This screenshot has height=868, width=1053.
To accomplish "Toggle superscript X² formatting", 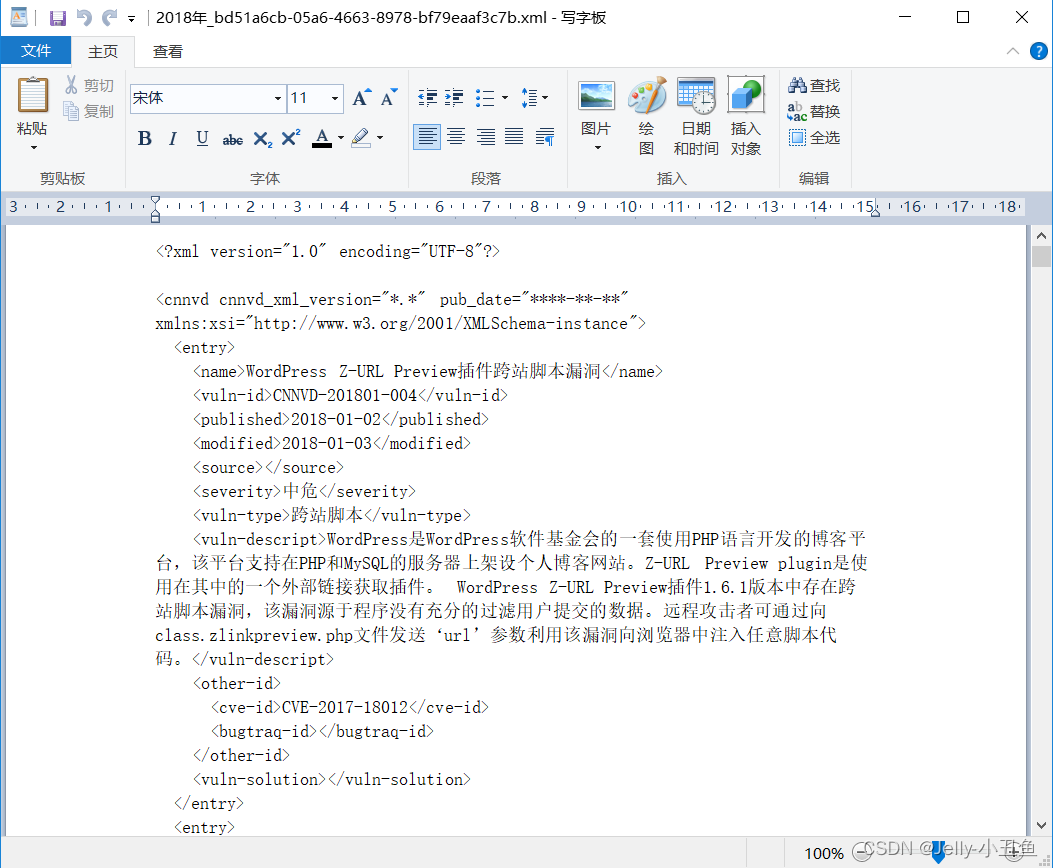I will click(290, 138).
